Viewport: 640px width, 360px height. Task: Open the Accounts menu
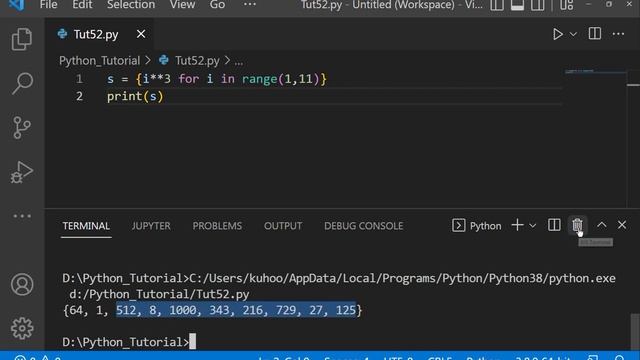22,284
